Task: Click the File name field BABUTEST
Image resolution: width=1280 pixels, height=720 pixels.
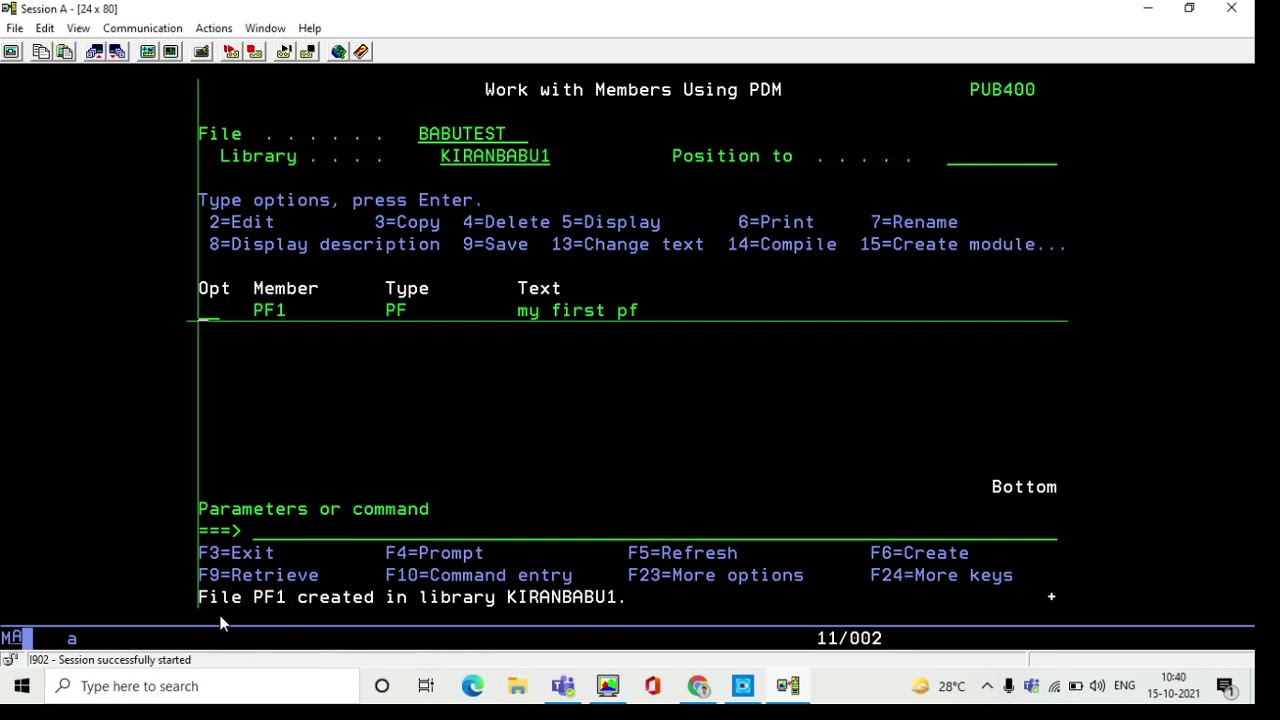Action: point(473,134)
